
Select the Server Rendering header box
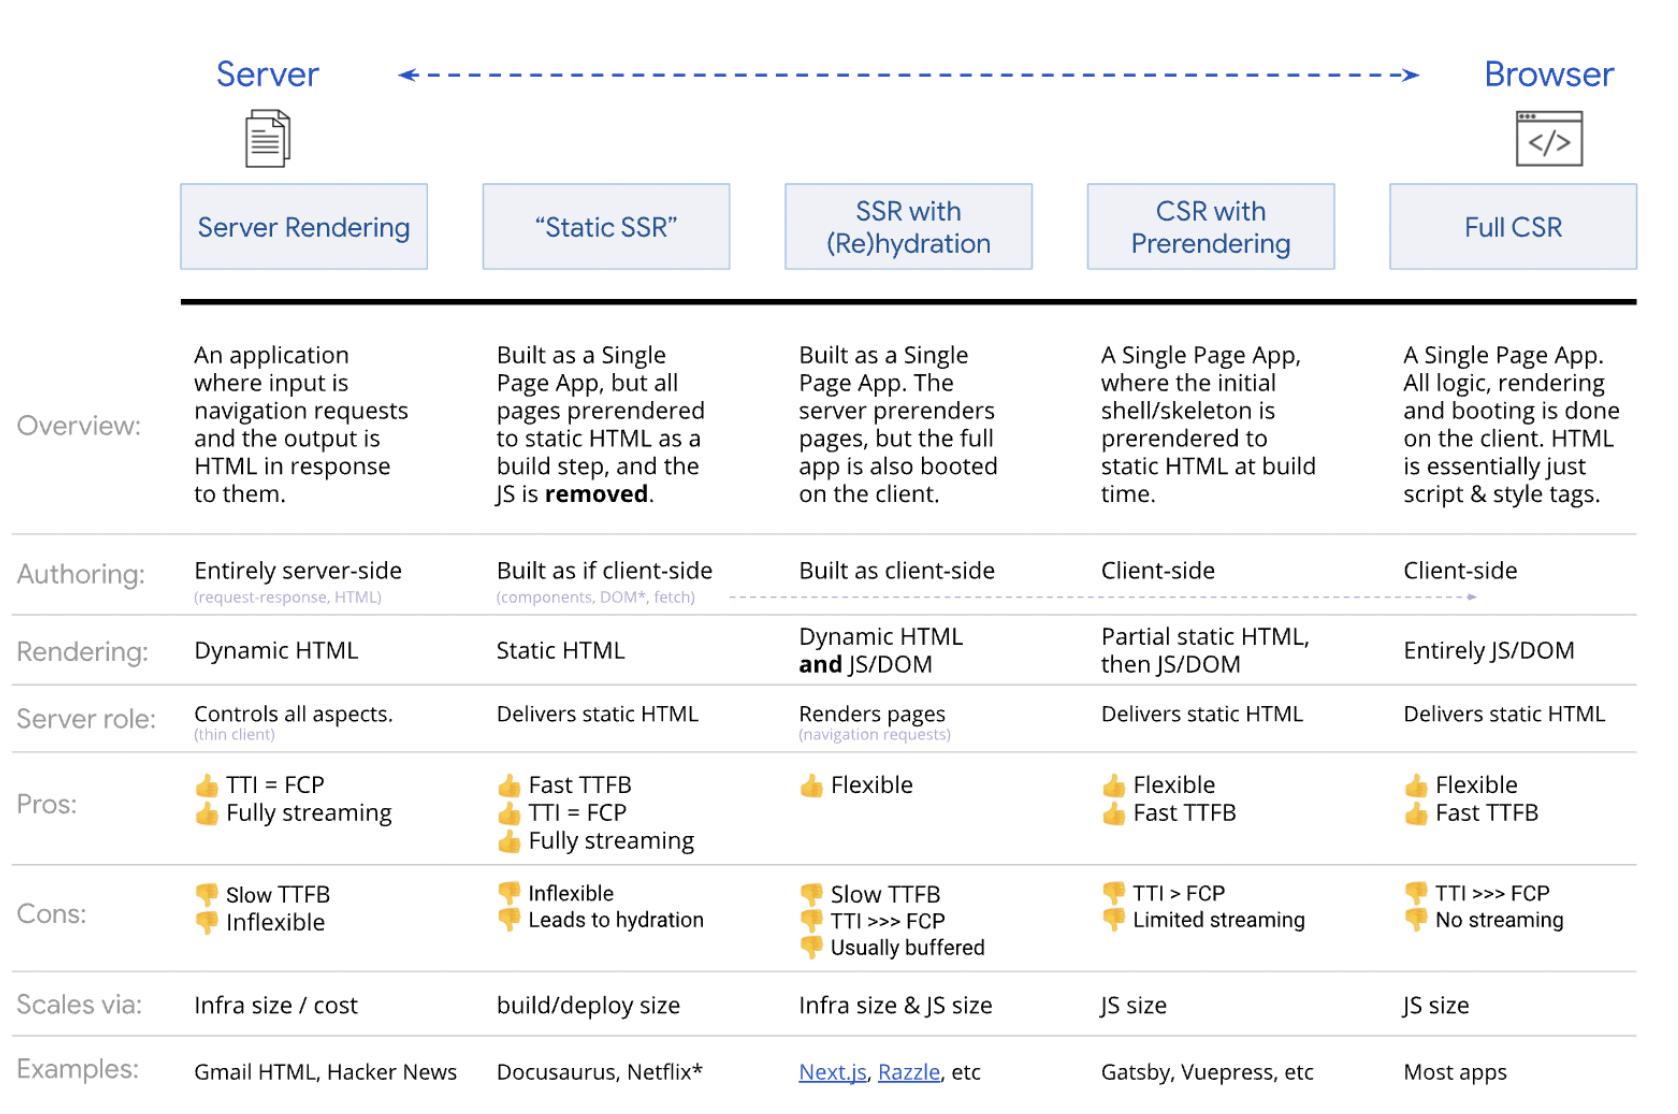pos(304,227)
